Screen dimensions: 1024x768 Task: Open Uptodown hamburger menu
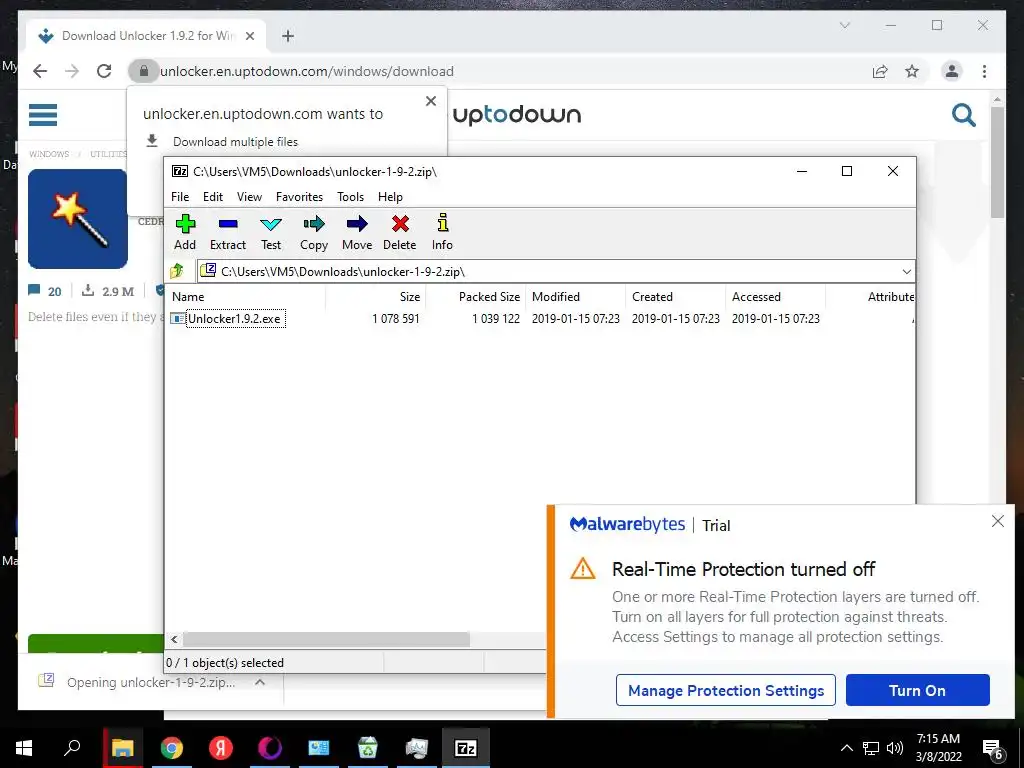coord(43,115)
